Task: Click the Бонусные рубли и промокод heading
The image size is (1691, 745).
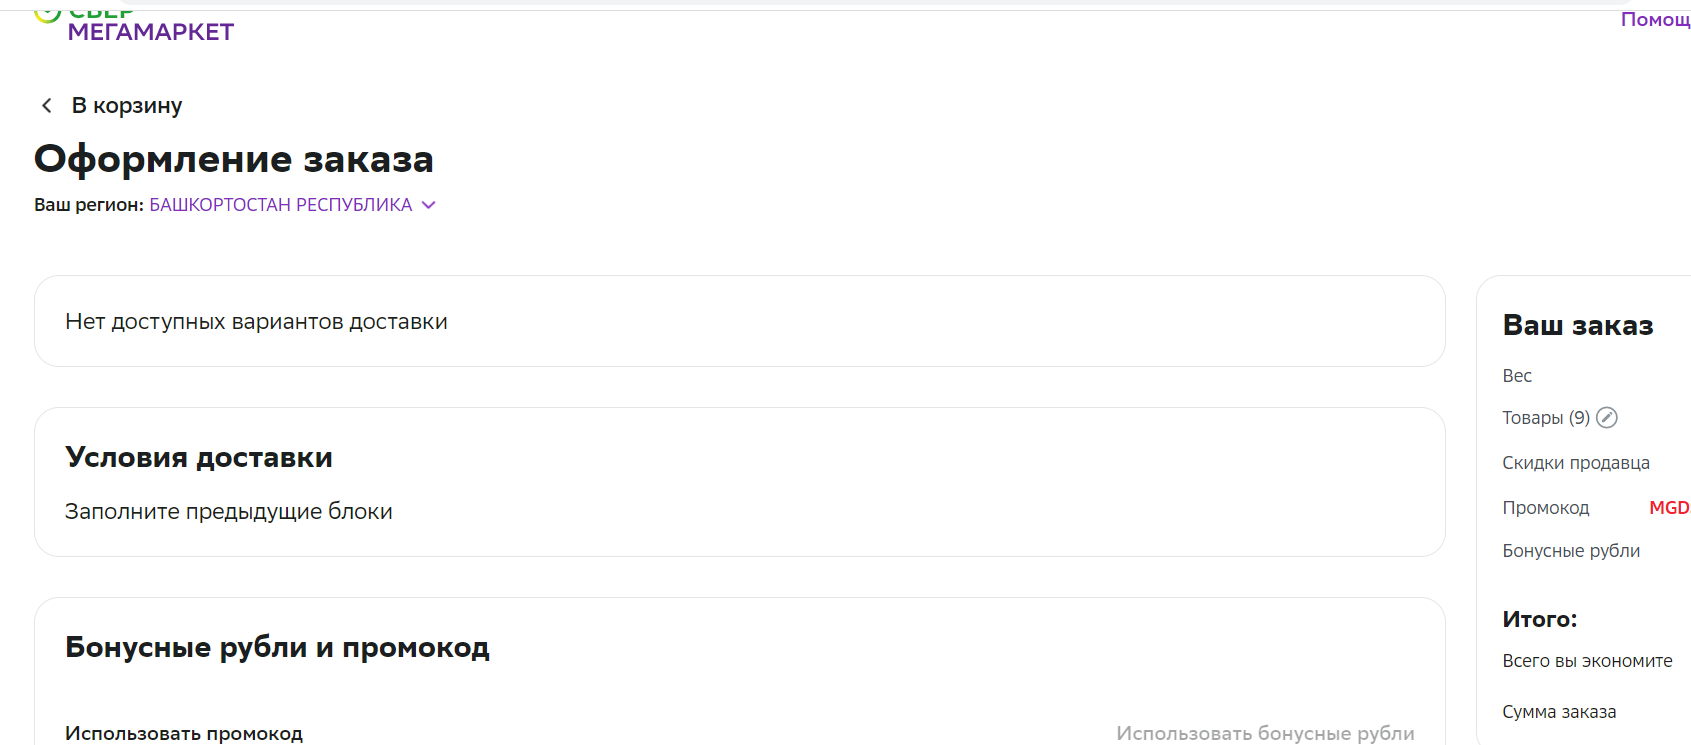Action: [277, 647]
